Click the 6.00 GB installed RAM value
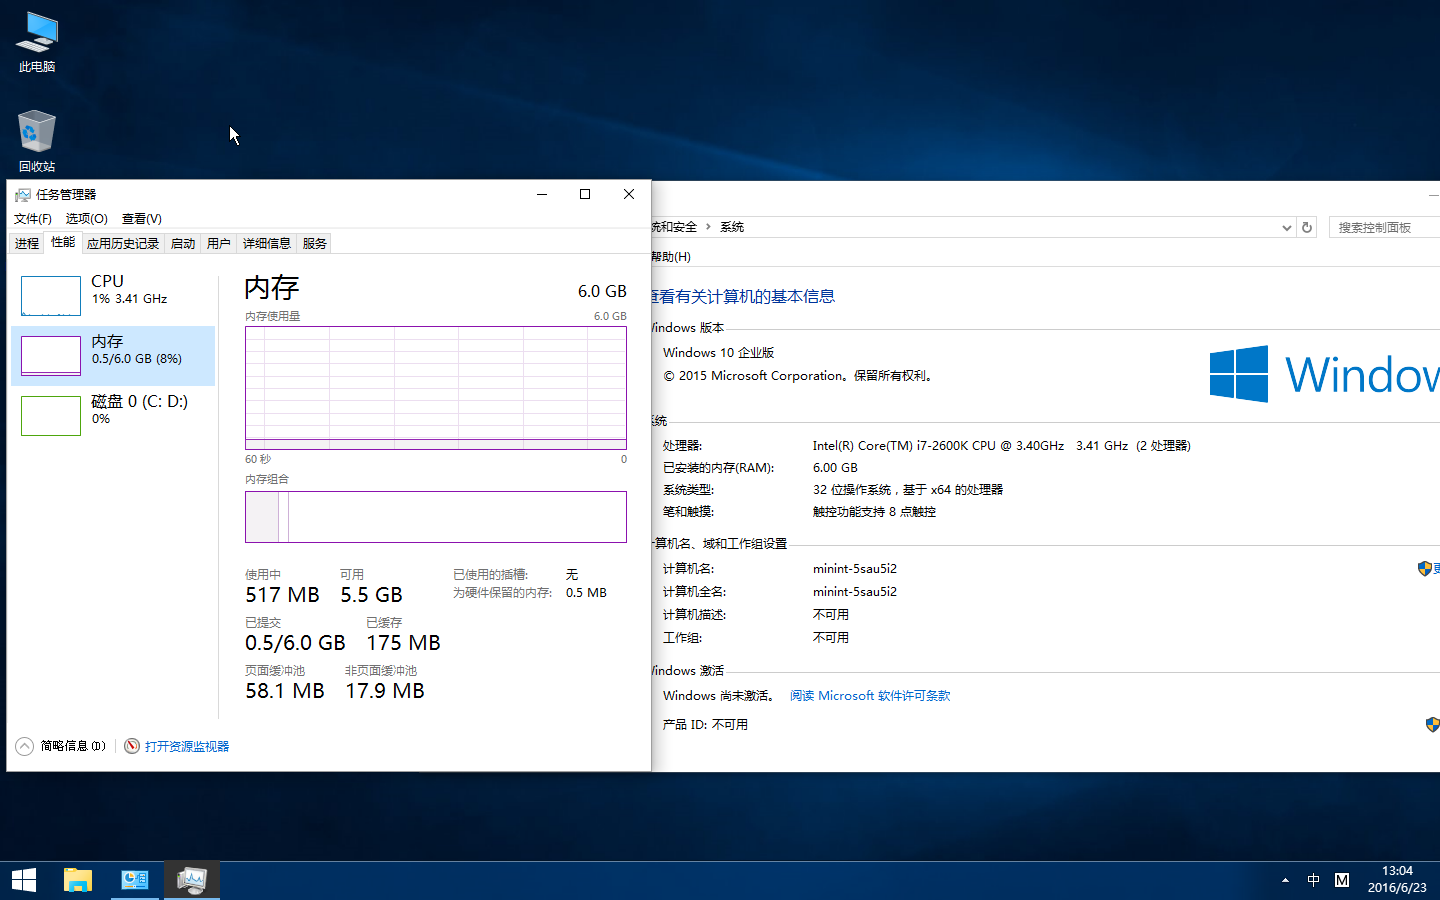 [835, 468]
